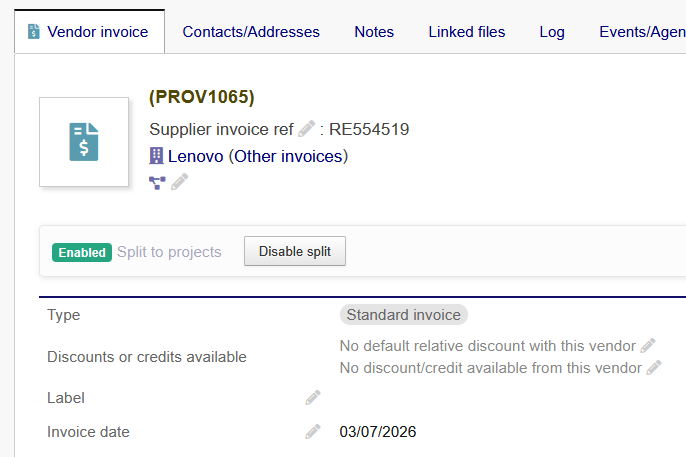
Task: Toggle the Enabled split status badge
Action: click(81, 252)
